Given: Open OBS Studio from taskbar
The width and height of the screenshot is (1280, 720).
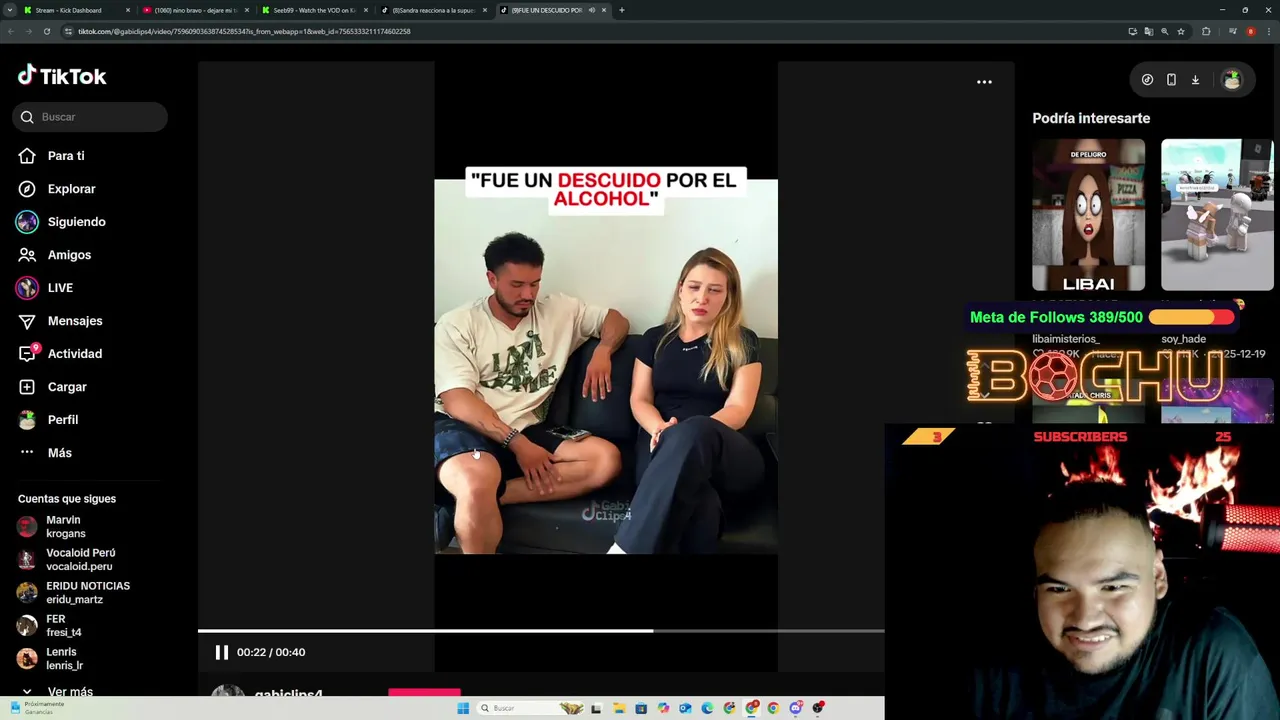Looking at the screenshot, I should (818, 708).
